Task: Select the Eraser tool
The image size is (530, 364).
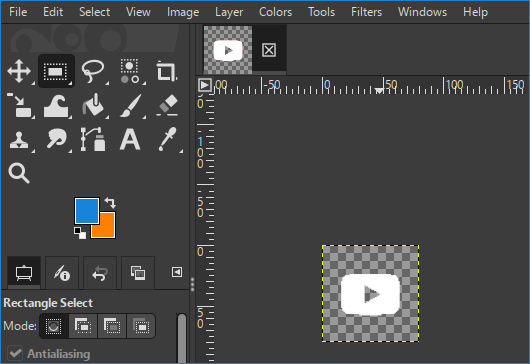Action: click(x=167, y=105)
